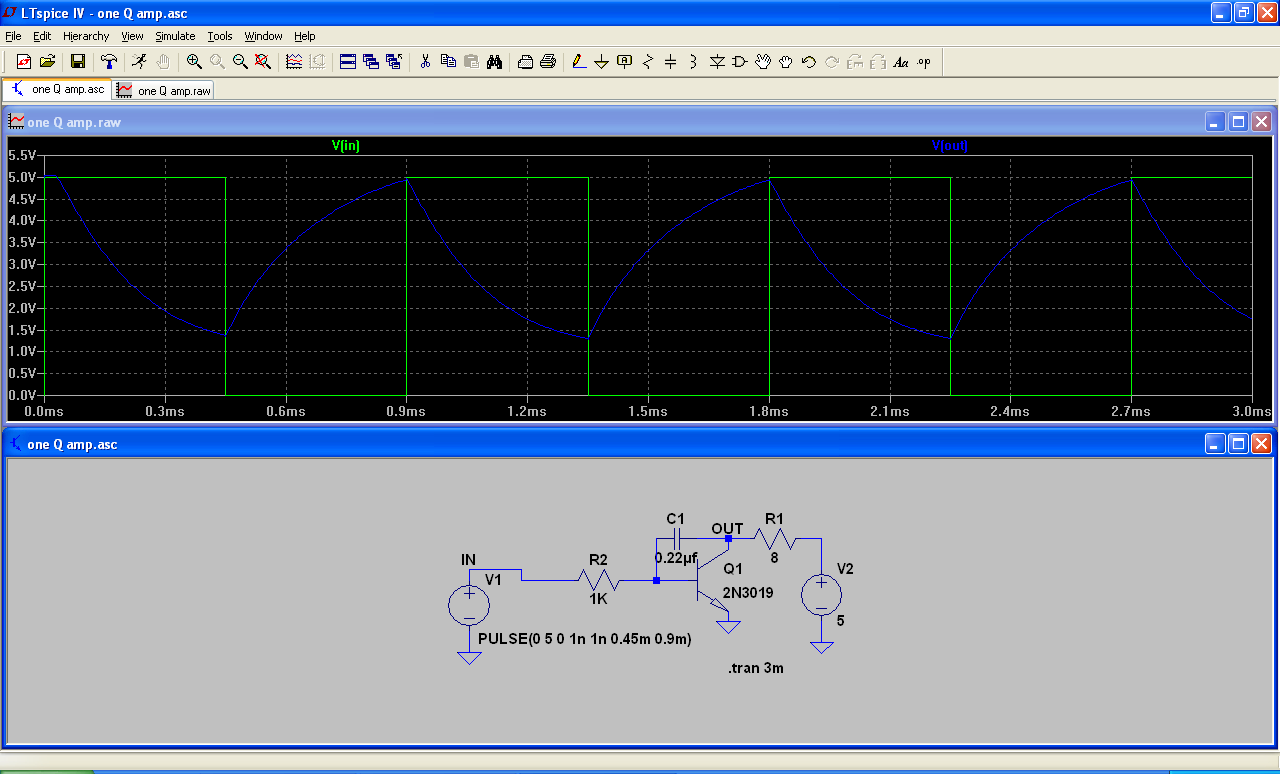Click the .tran 3m directive
Screen dimensions: 1280x774
click(756, 668)
